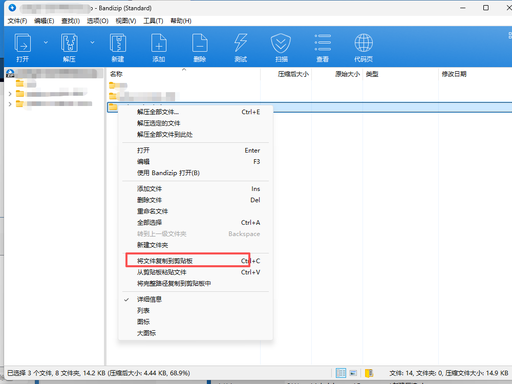Choose 添加文件 in the context menu
This screenshot has height=384, width=512.
196,189
